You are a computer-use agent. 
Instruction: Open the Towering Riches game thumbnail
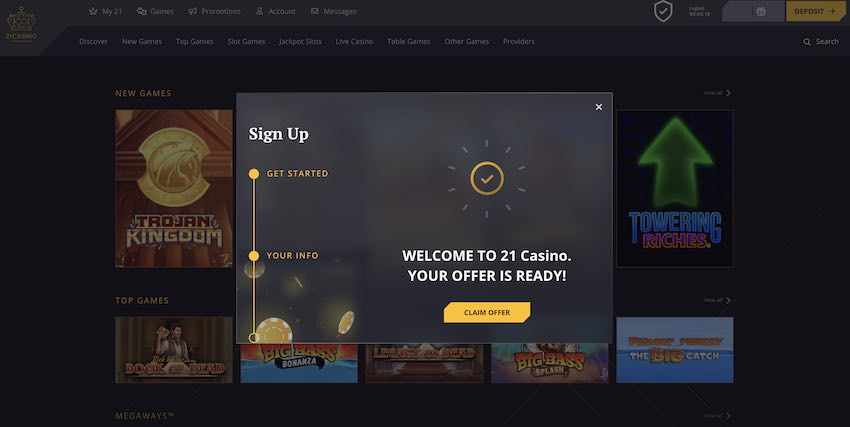click(x=675, y=189)
